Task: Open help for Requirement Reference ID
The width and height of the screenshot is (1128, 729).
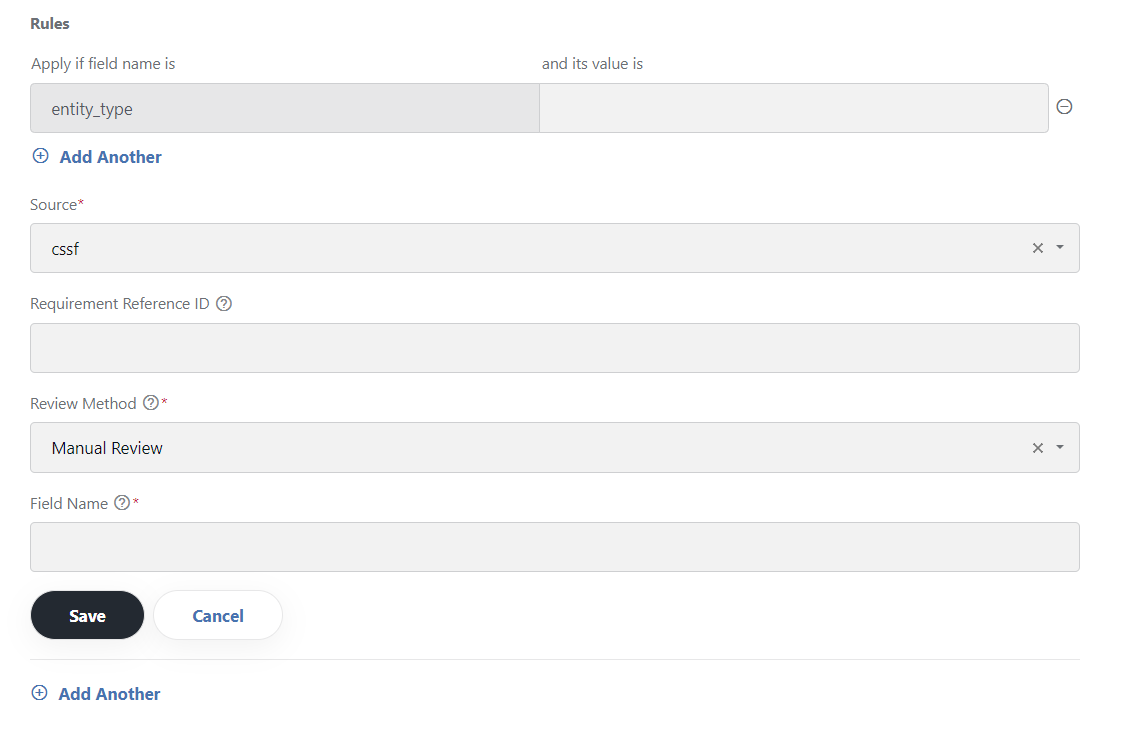Action: tap(224, 304)
